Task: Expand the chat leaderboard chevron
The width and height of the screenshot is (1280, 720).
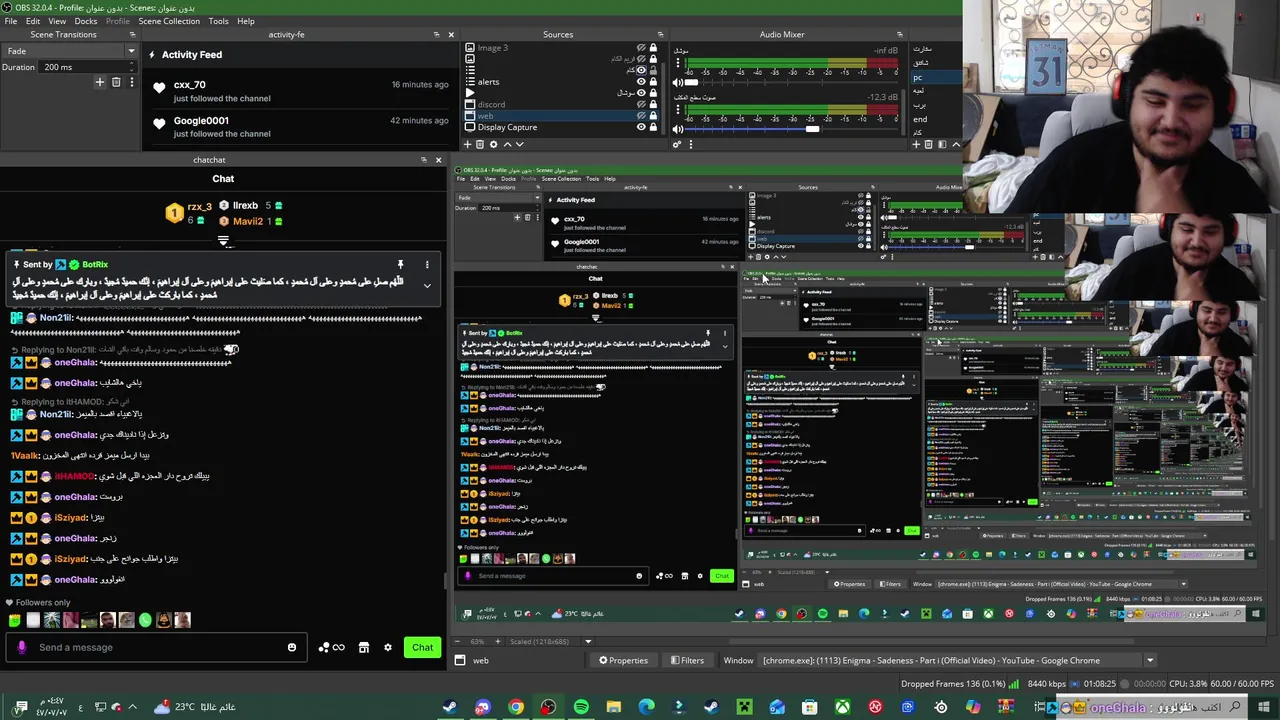Action: pyautogui.click(x=223, y=241)
